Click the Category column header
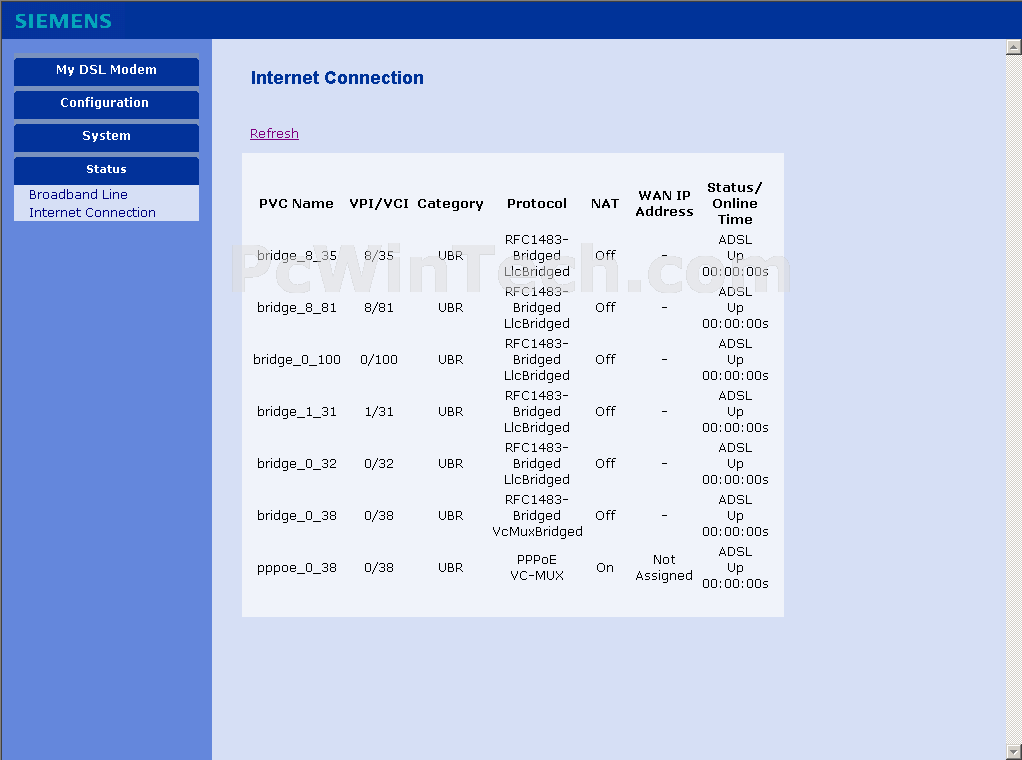 click(450, 203)
